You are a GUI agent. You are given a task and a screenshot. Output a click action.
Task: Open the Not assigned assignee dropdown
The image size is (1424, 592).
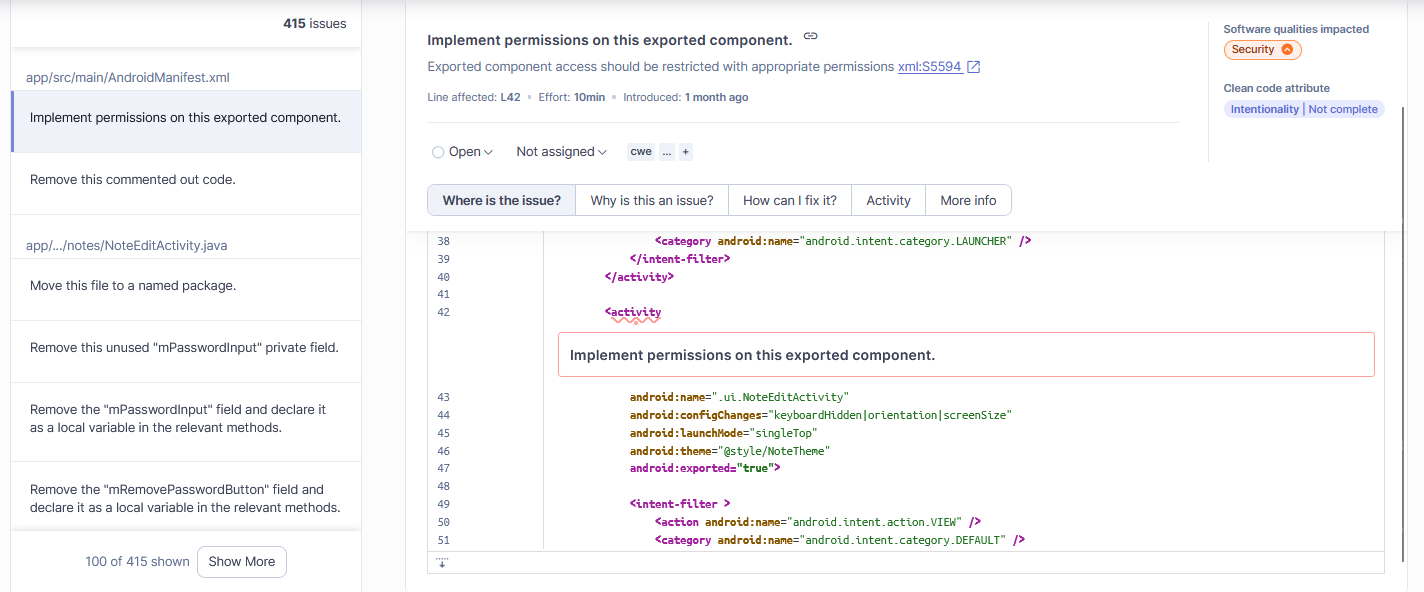561,152
